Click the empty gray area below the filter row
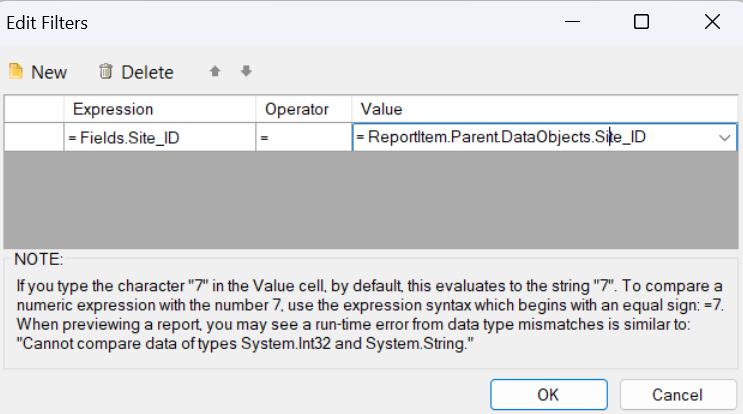The width and height of the screenshot is (743, 414). click(370, 200)
